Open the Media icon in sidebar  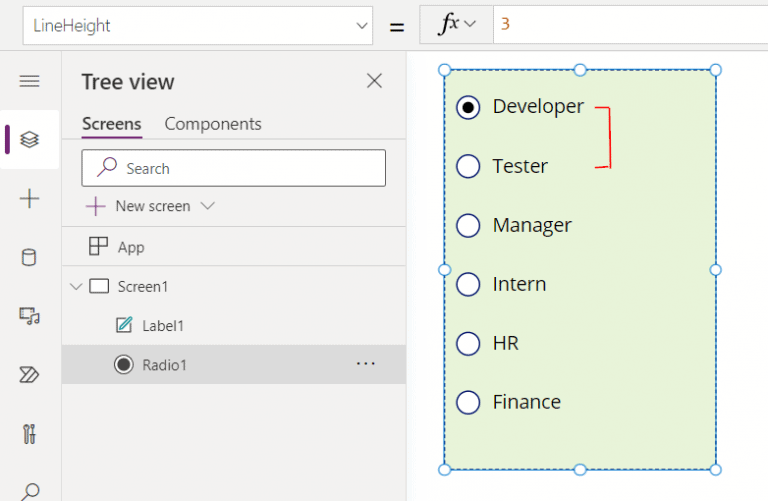(29, 316)
